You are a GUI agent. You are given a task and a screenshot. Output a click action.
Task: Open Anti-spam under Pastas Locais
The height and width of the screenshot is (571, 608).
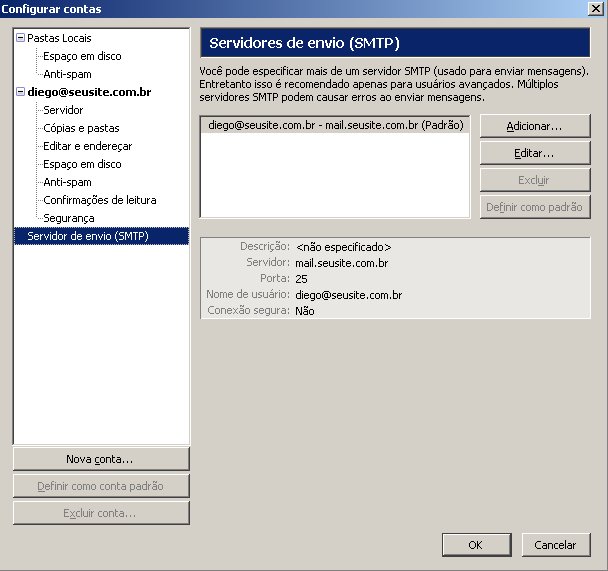[x=67, y=74]
